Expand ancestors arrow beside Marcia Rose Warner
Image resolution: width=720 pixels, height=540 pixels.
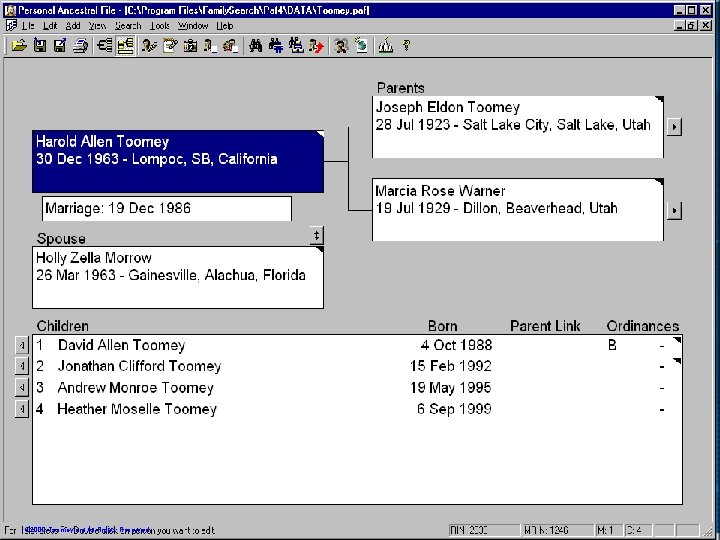pos(674,210)
